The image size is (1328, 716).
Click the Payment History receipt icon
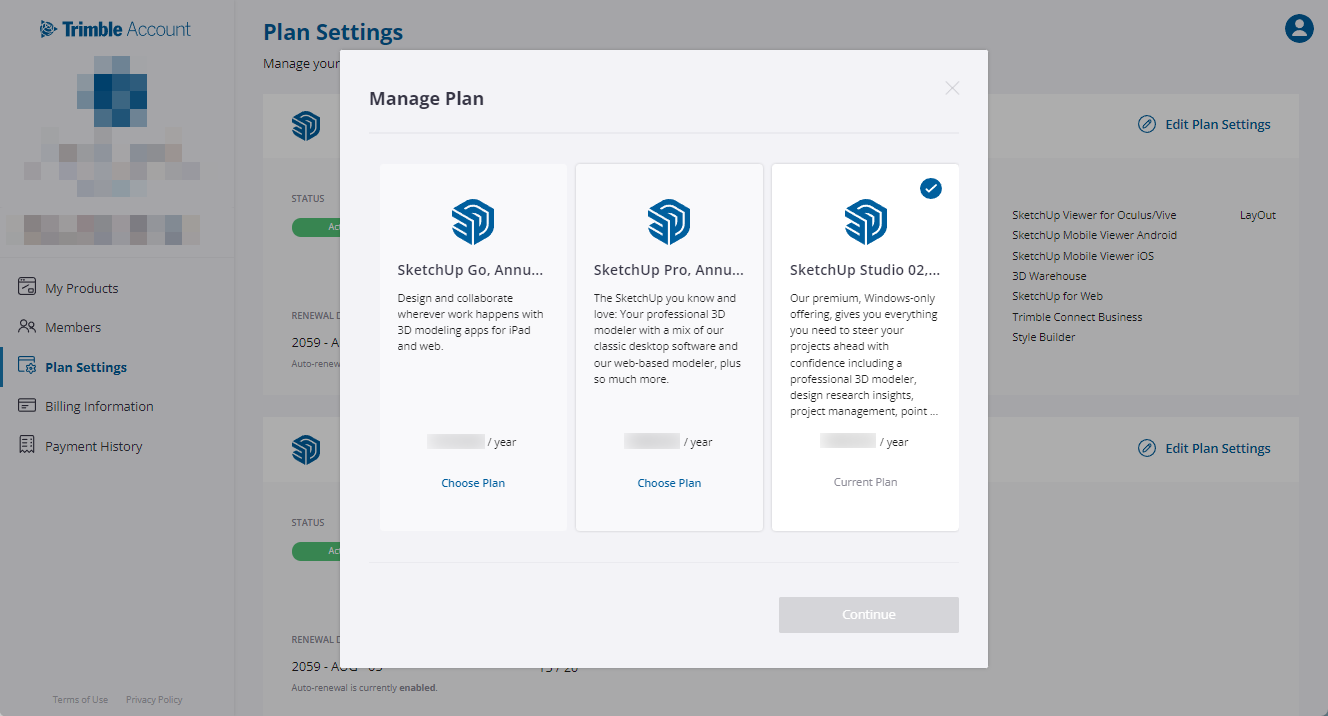(27, 444)
